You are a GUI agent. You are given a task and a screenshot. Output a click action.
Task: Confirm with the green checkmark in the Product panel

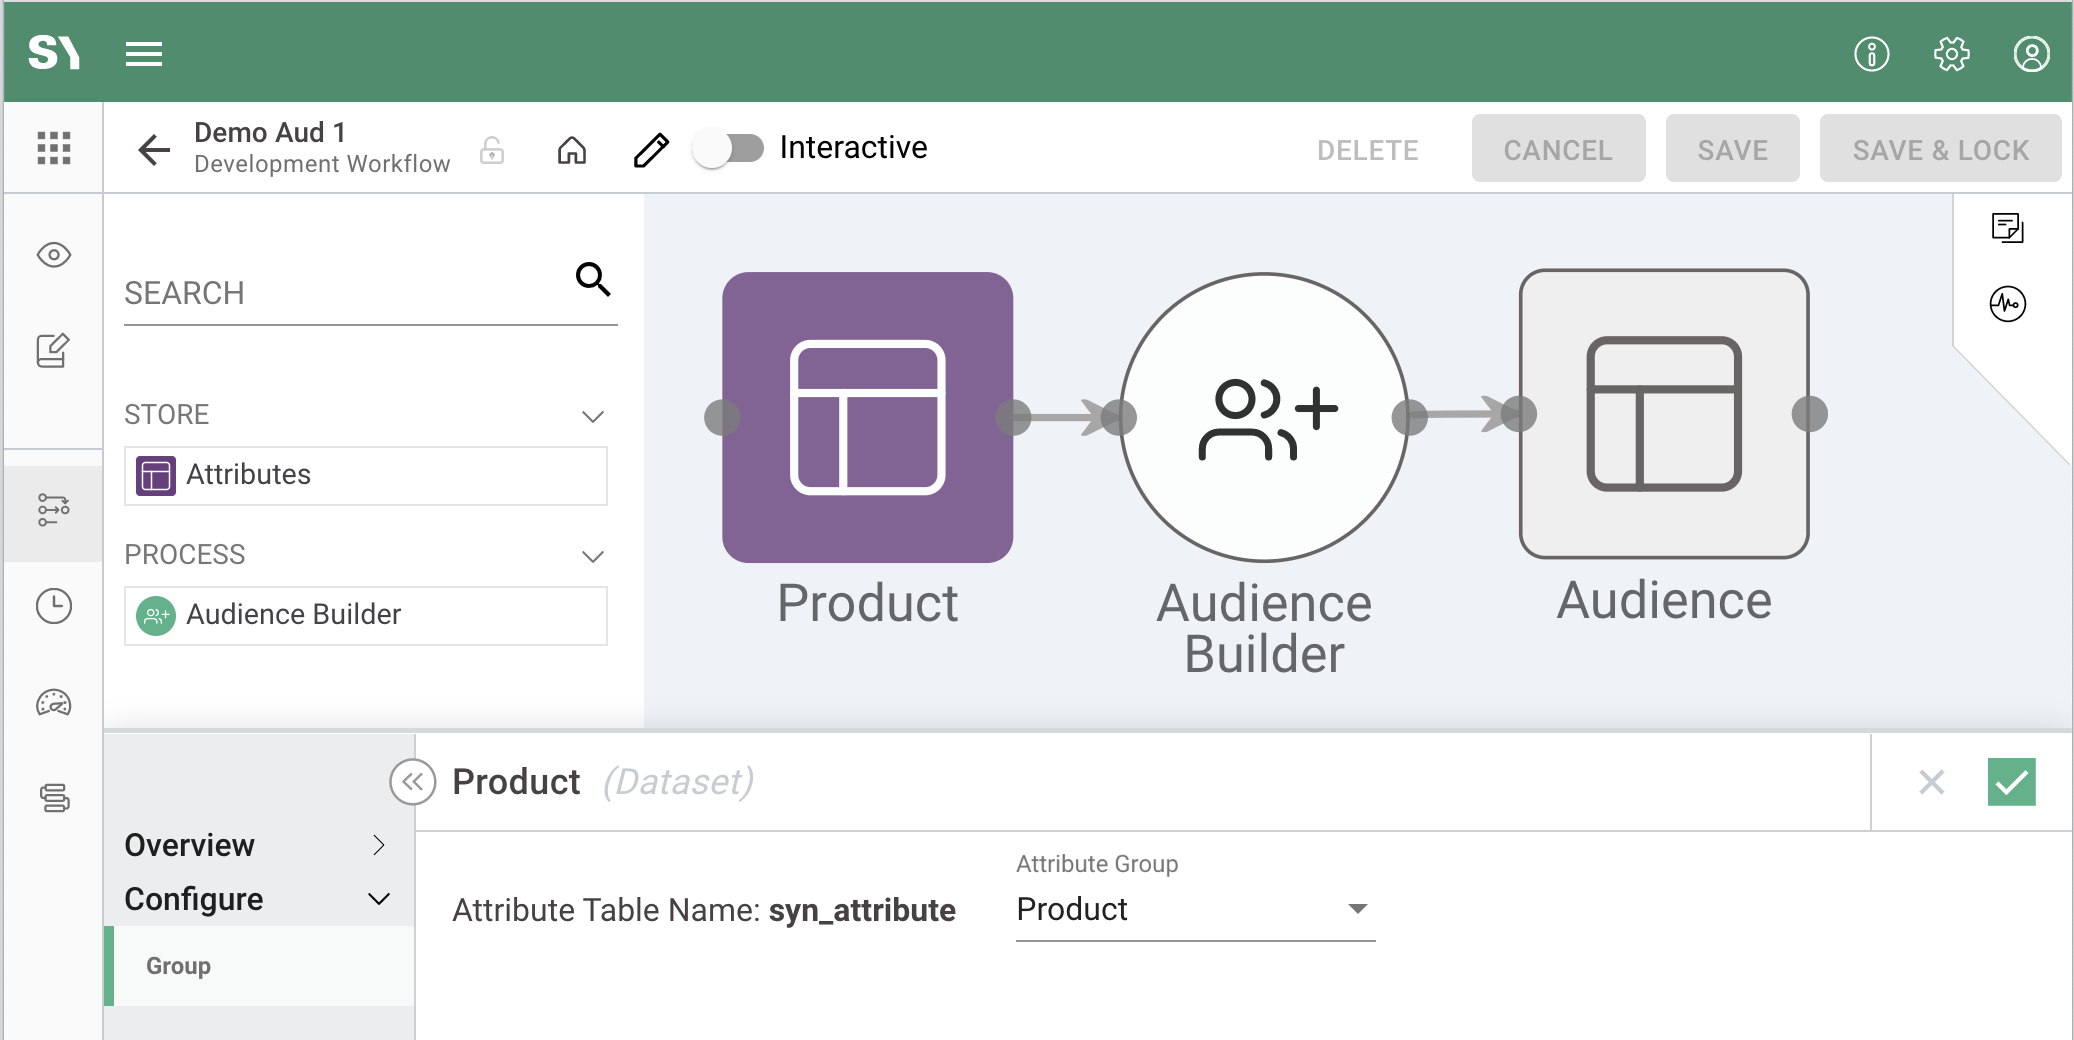coord(2013,783)
